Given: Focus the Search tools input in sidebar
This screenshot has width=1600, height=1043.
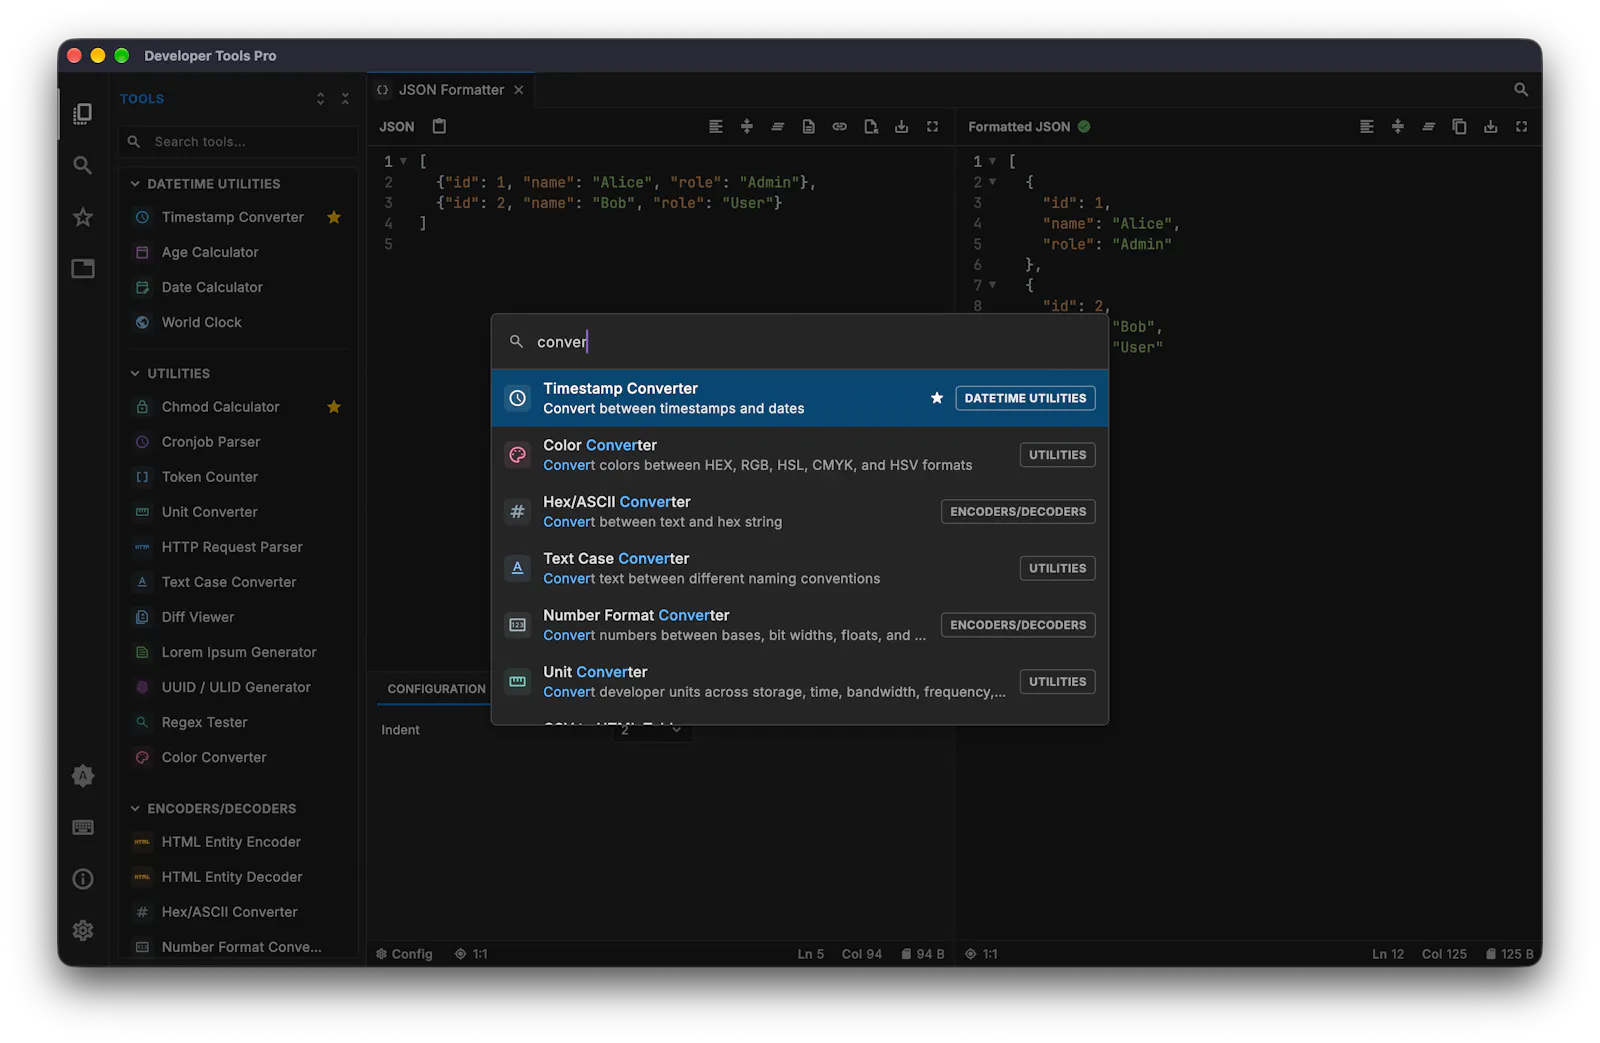Looking at the screenshot, I should (238, 142).
